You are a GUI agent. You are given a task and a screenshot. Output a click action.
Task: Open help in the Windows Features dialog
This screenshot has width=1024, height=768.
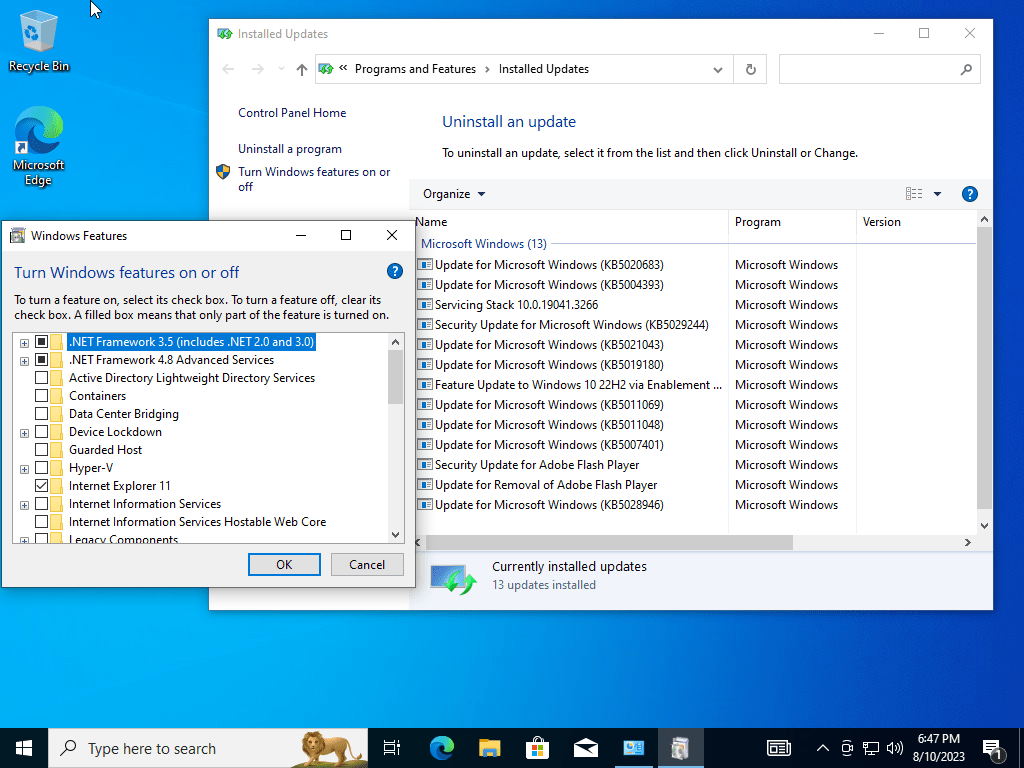click(x=394, y=271)
